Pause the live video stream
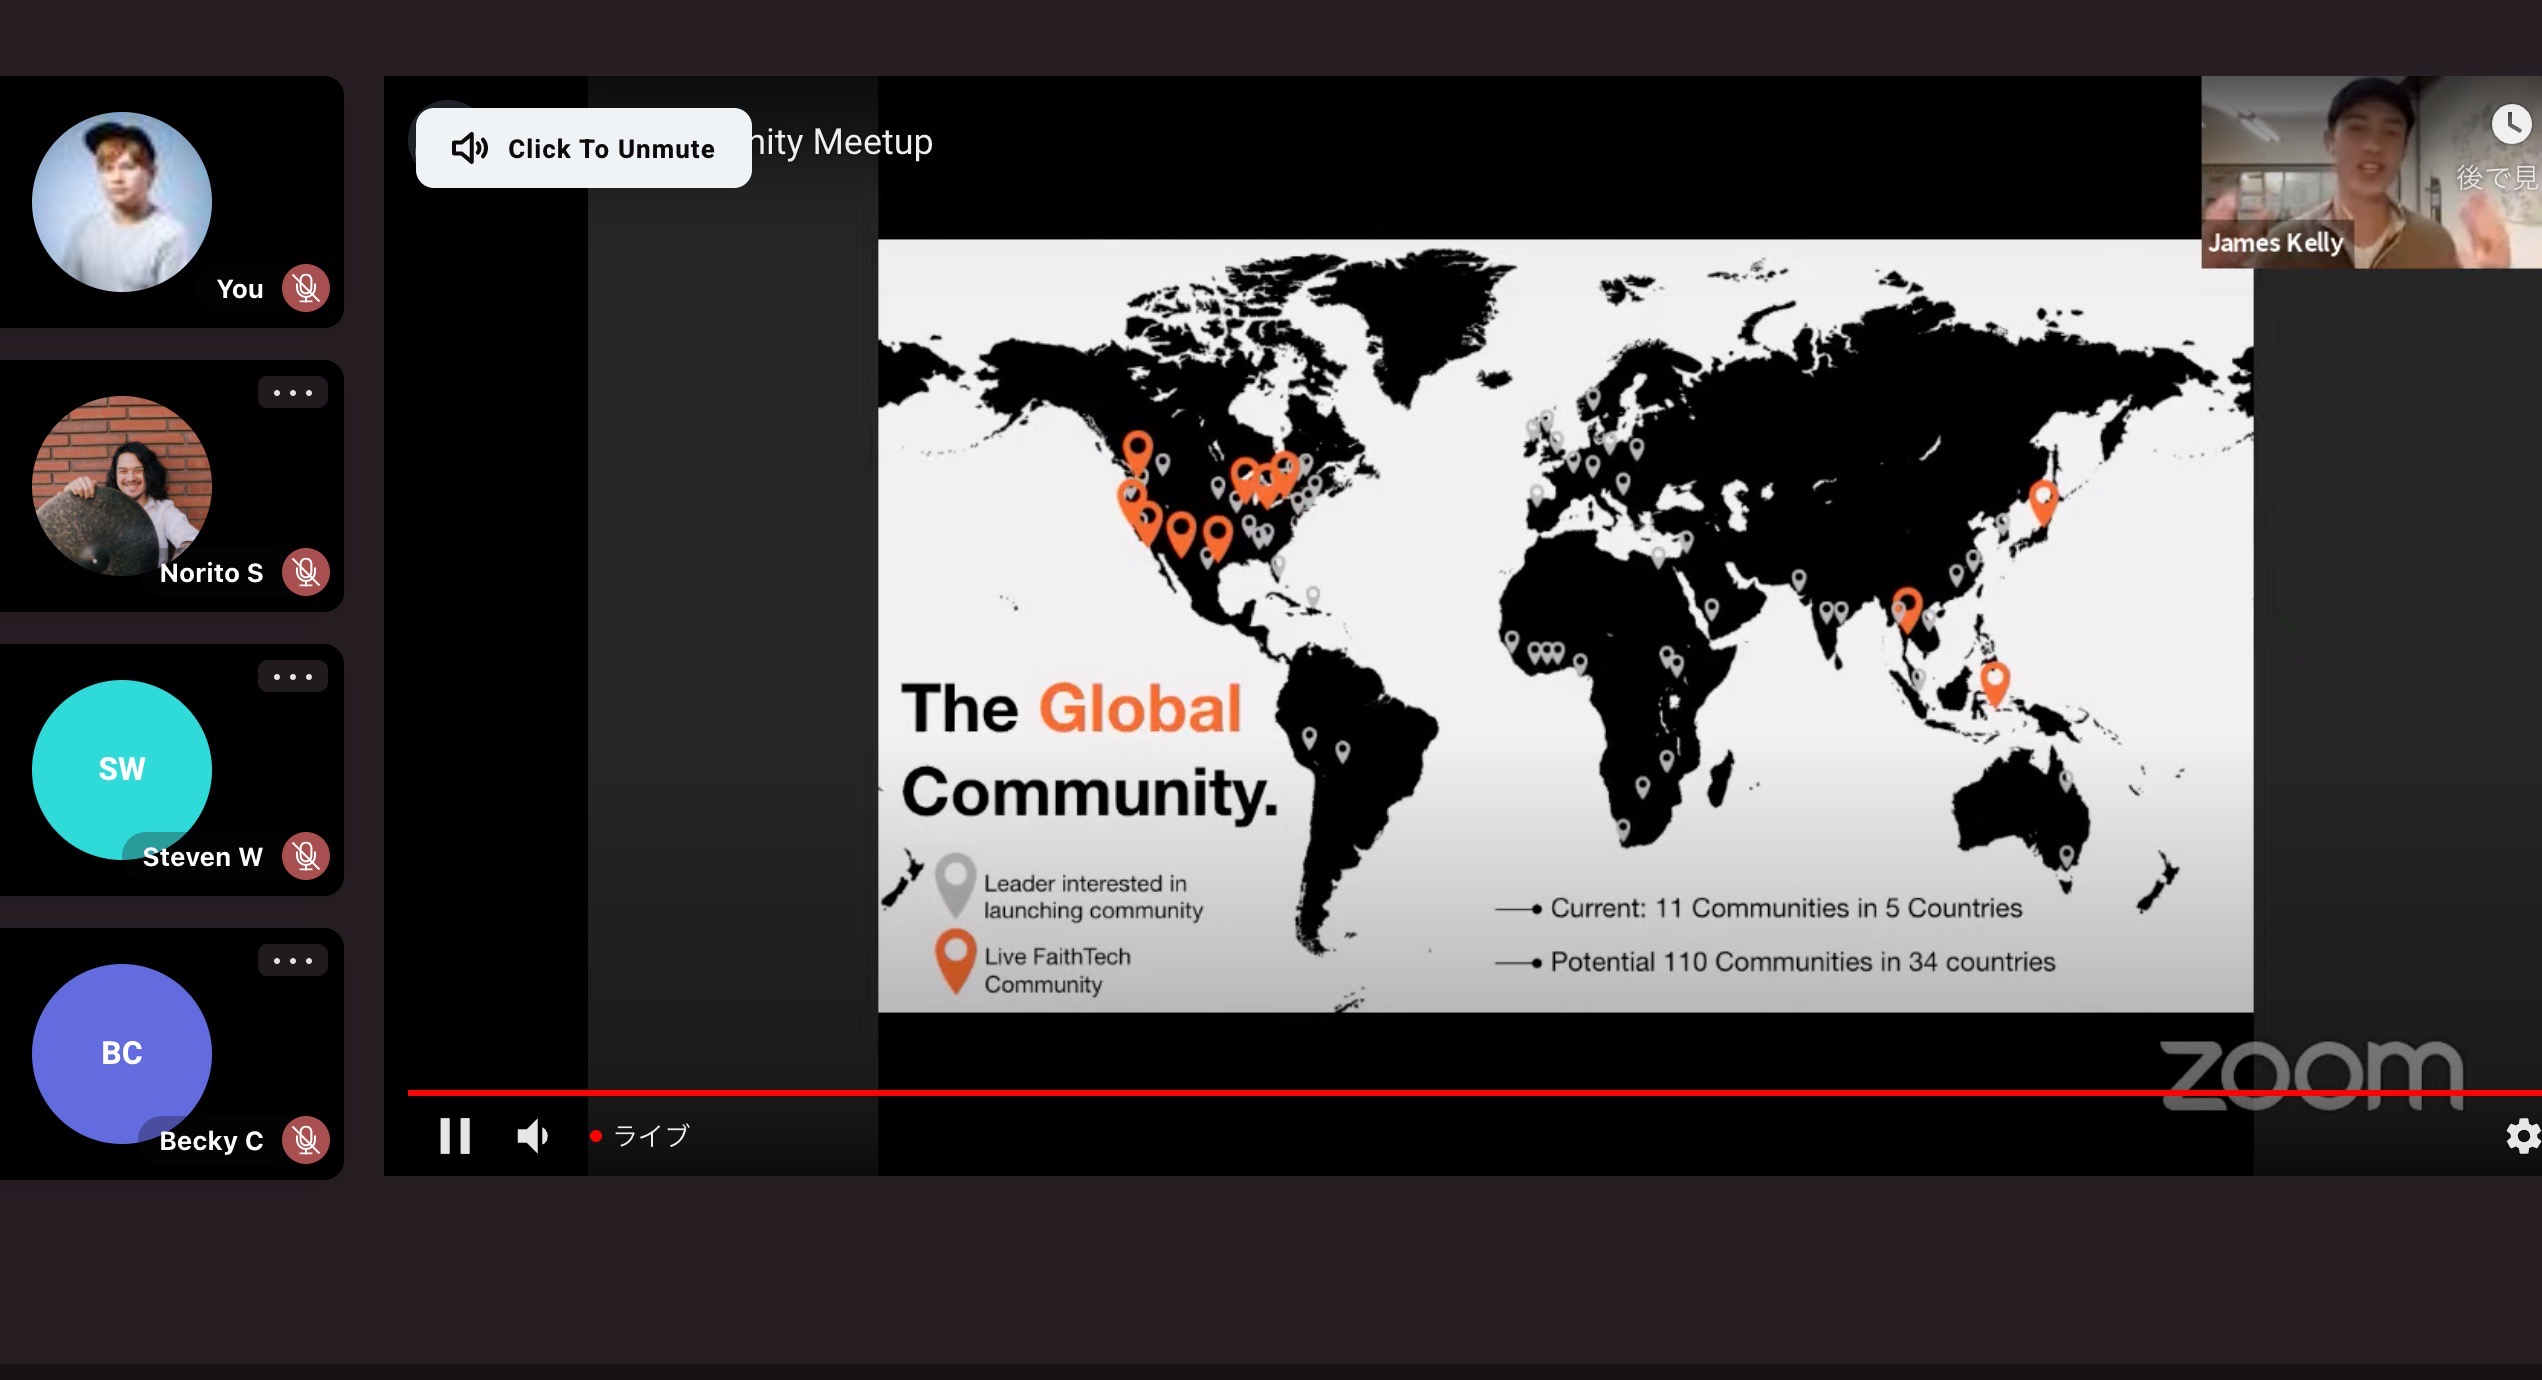2542x1380 pixels. click(455, 1136)
